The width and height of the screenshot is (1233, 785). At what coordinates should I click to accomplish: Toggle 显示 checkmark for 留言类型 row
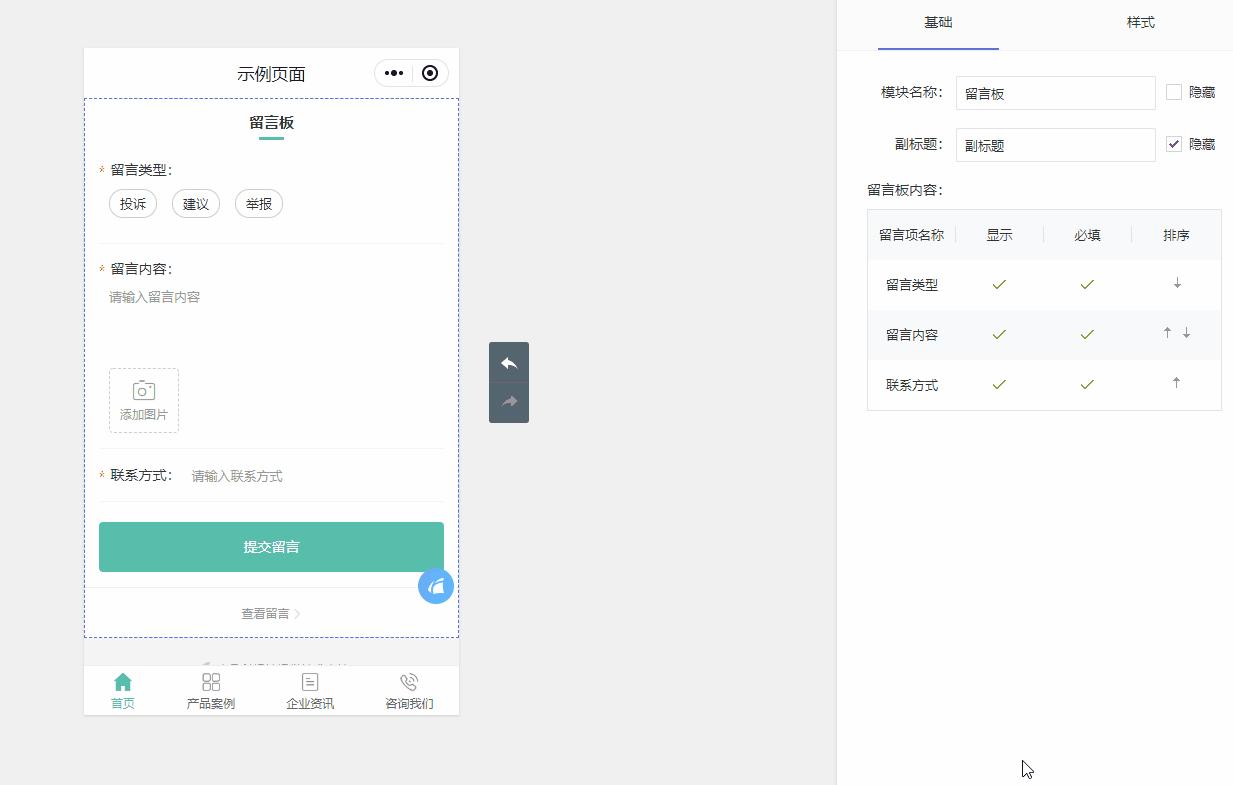998,284
